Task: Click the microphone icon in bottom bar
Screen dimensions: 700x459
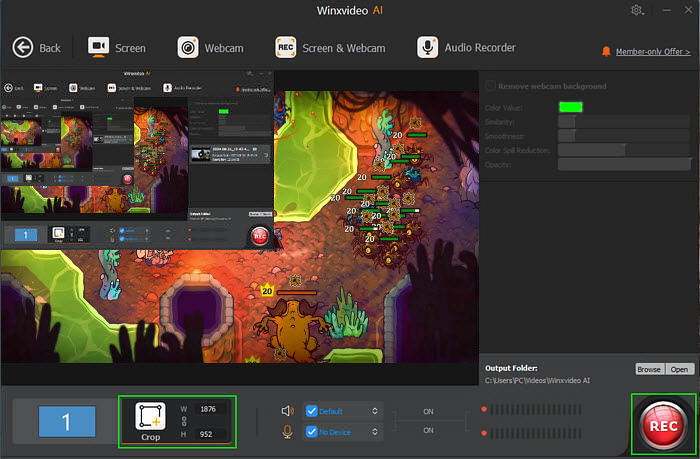Action: [x=287, y=431]
